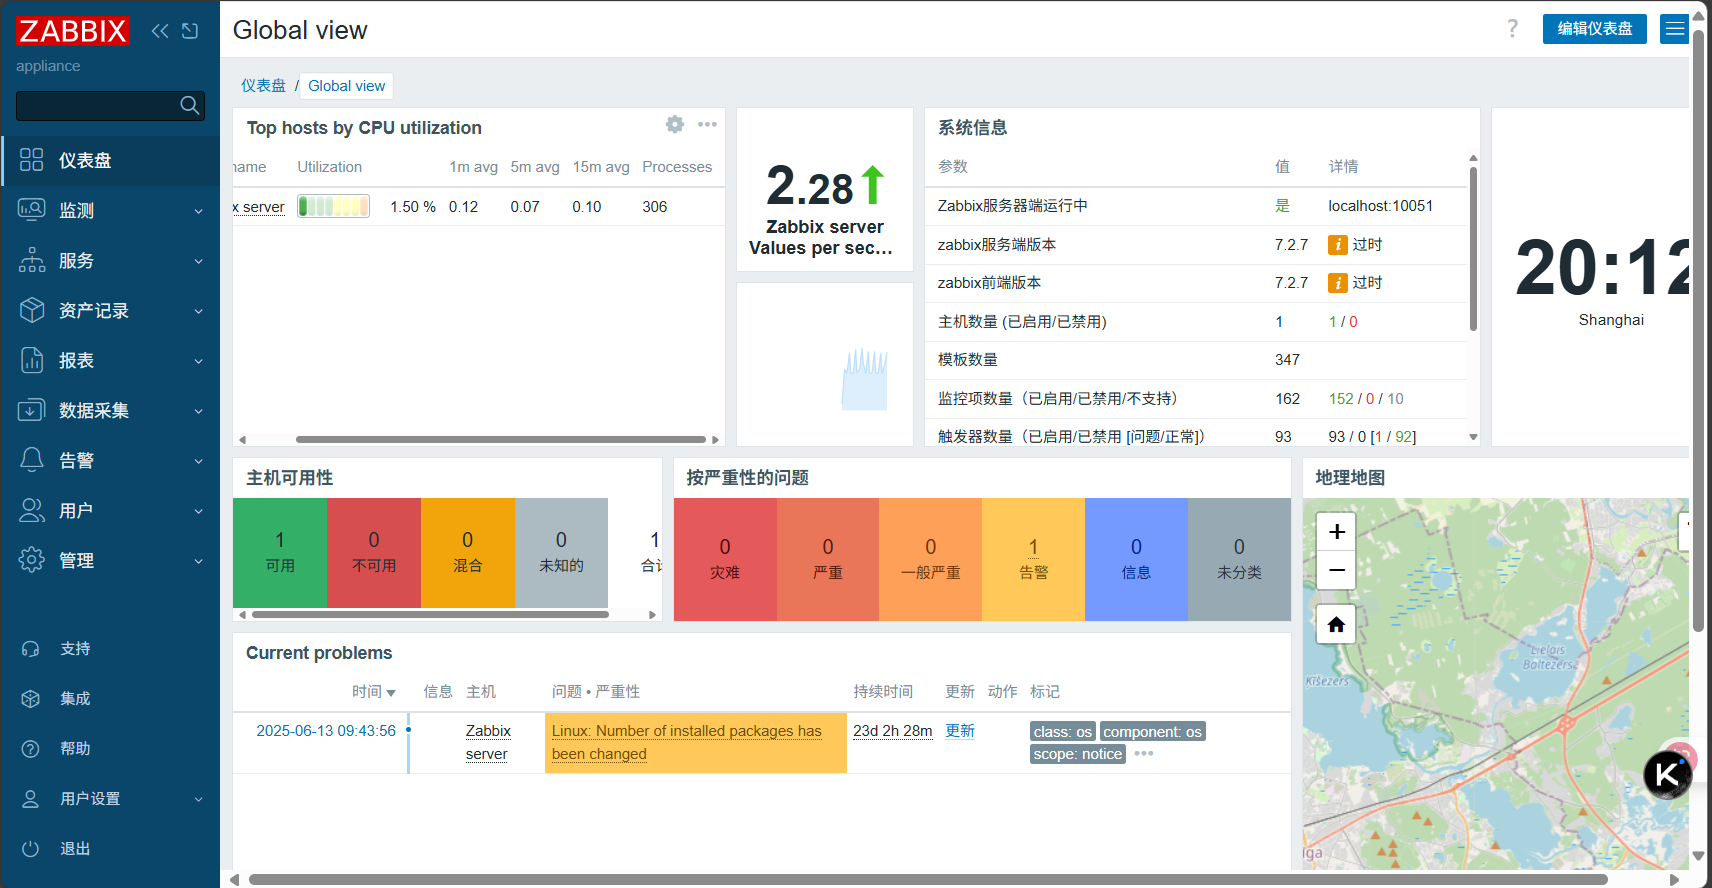The width and height of the screenshot is (1712, 888).
Task: Click the 用户设置 person icon
Action: [31, 799]
